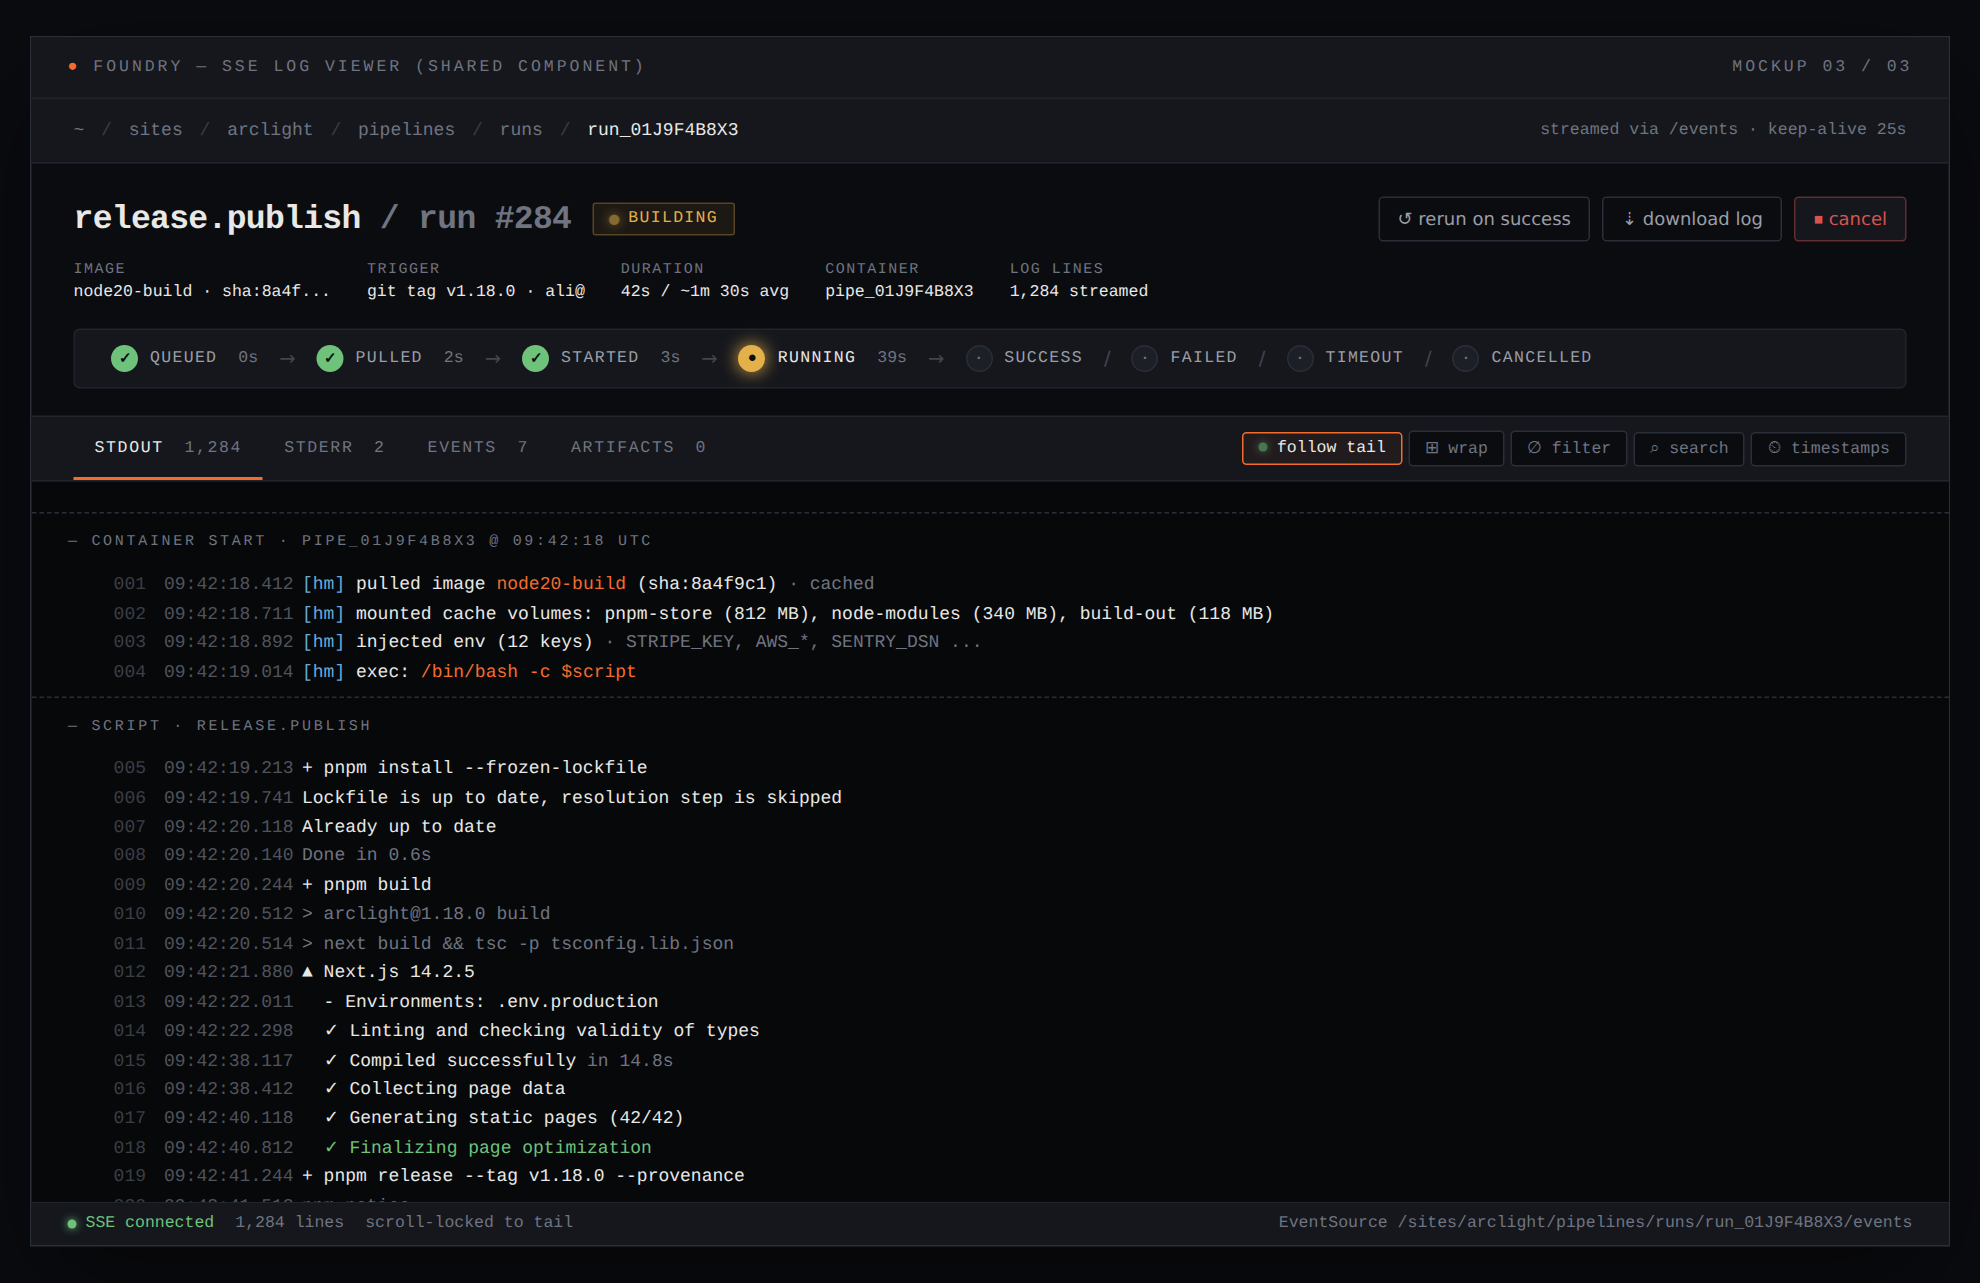Download the log file
The height and width of the screenshot is (1283, 1980).
click(1691, 219)
